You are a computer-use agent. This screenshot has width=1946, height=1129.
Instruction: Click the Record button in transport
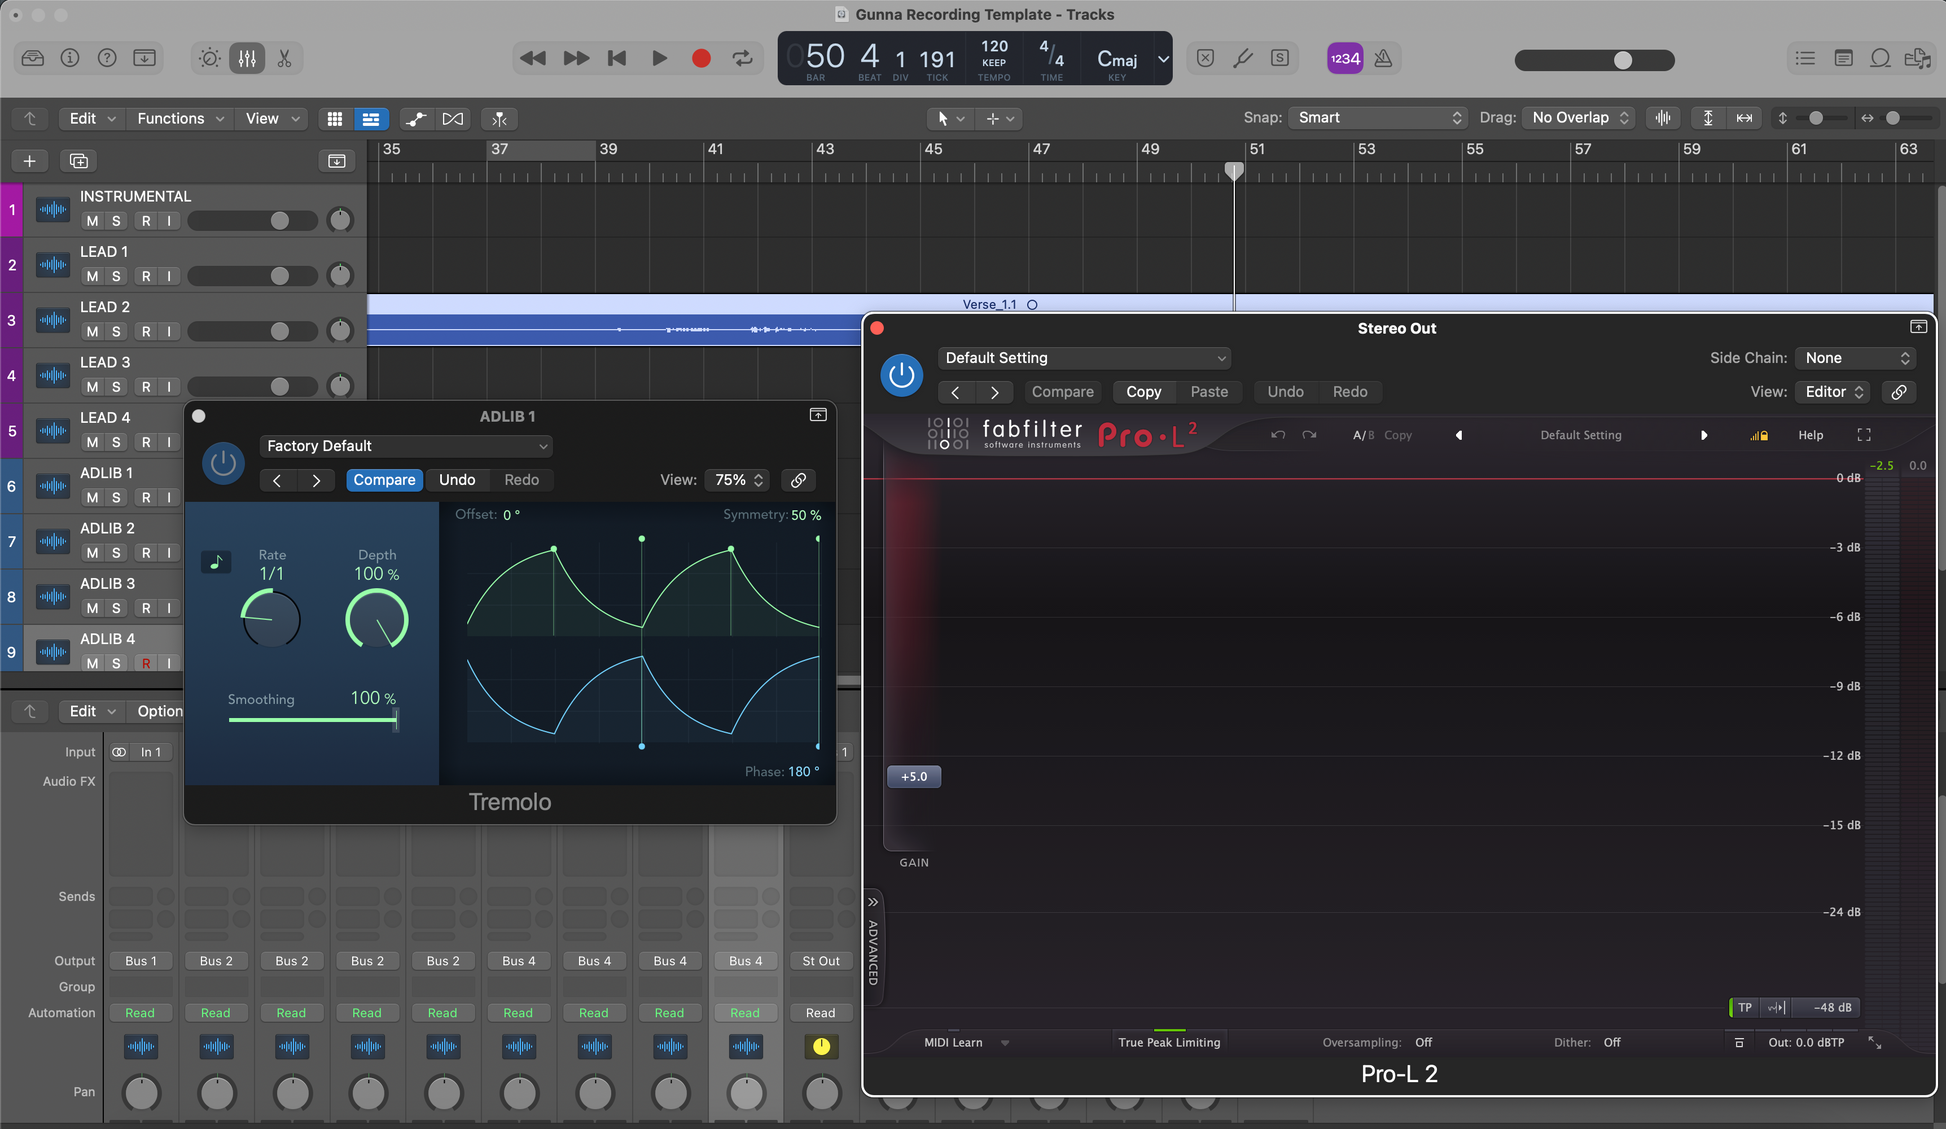tap(701, 58)
